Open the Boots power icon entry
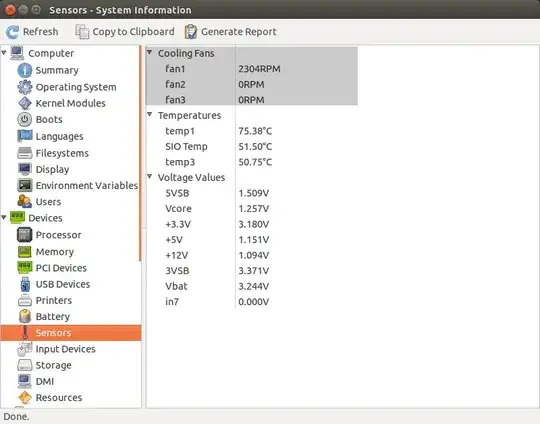The image size is (540, 424). (x=24, y=120)
